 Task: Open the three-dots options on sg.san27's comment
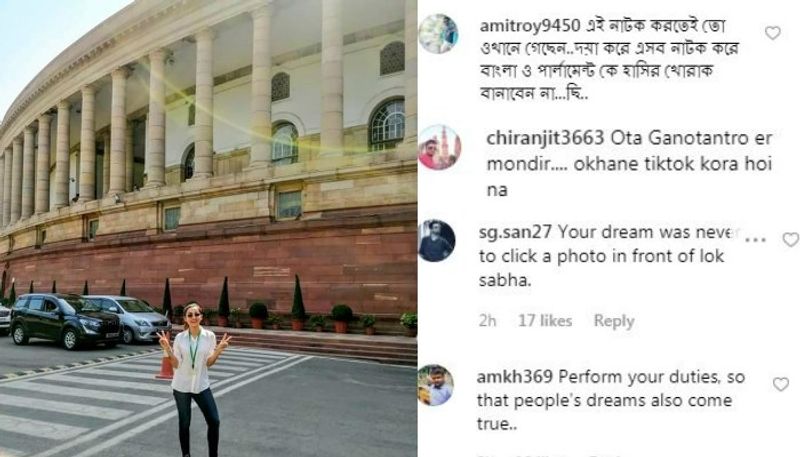pos(756,239)
